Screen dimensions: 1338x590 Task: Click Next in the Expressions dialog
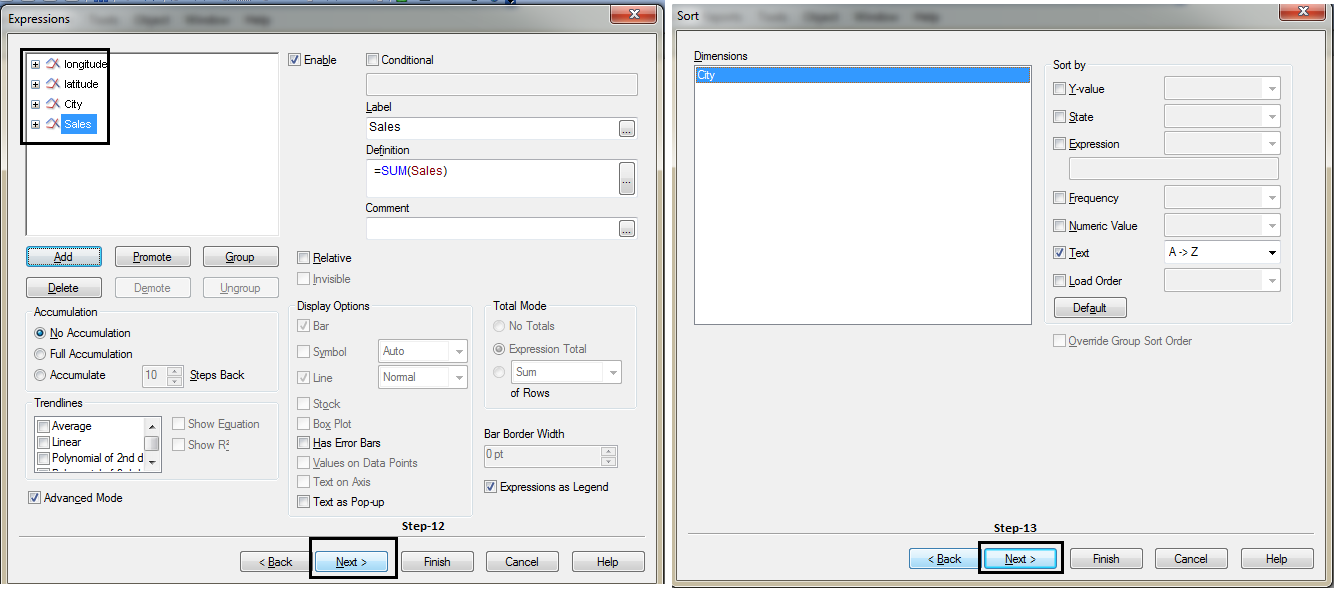tap(351, 562)
